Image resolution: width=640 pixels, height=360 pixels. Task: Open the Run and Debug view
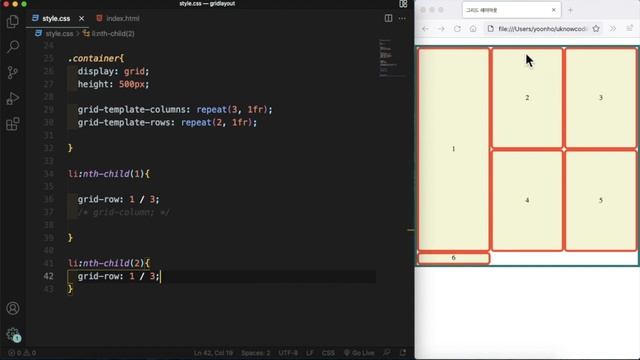click(x=13, y=98)
